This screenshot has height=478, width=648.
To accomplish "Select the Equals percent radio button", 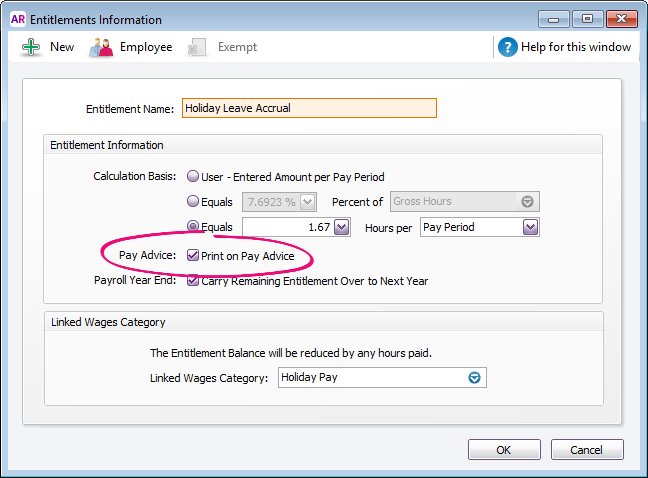I will 193,202.
